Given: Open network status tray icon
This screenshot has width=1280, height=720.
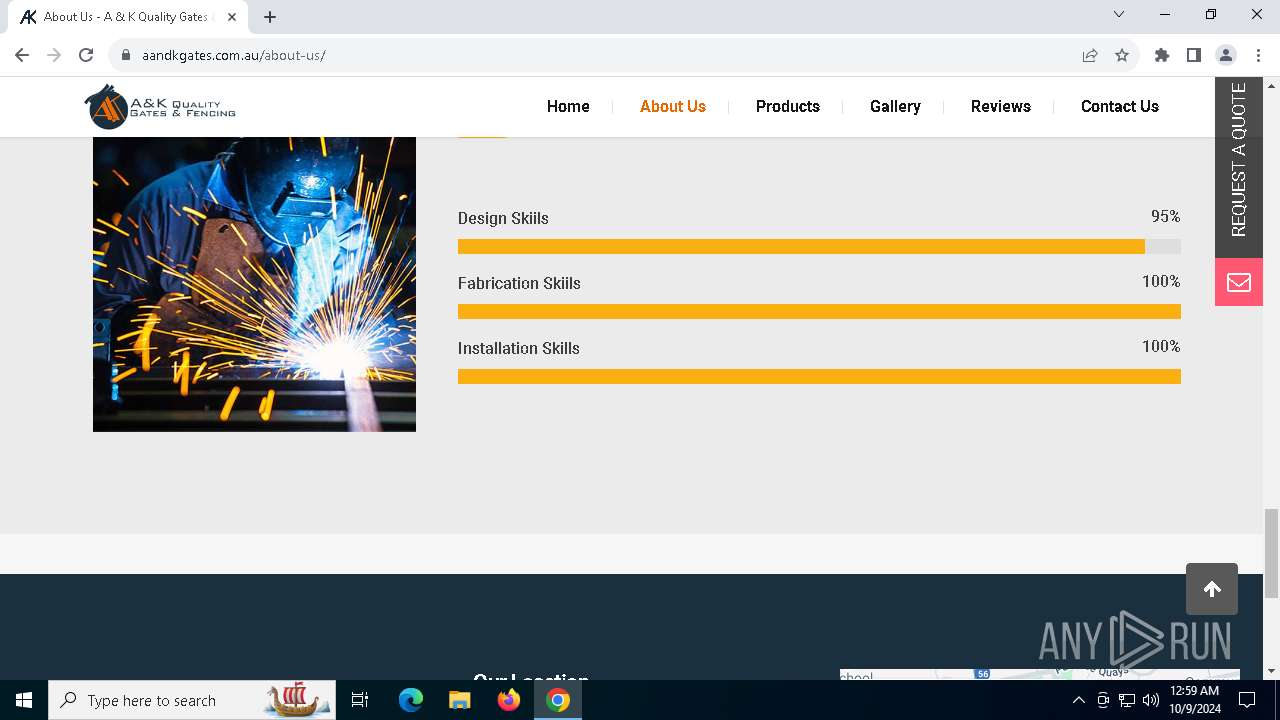Looking at the screenshot, I should 1126,700.
